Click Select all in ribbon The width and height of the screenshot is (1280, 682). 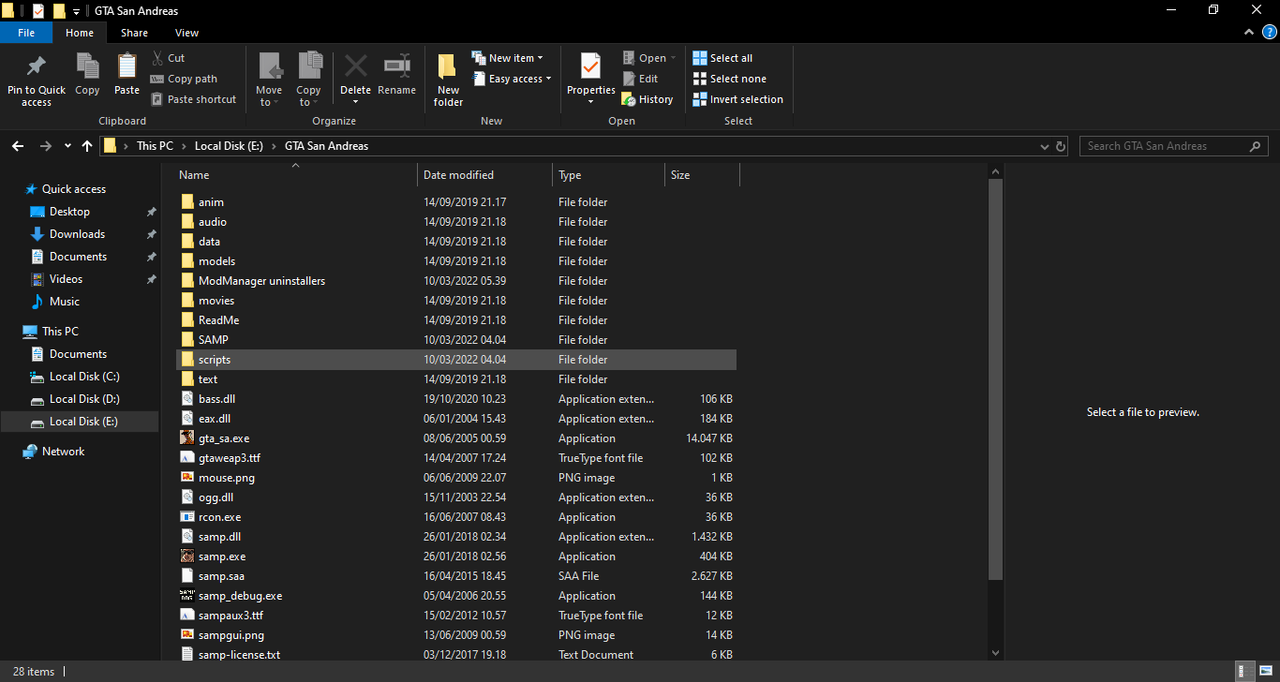tap(723, 58)
